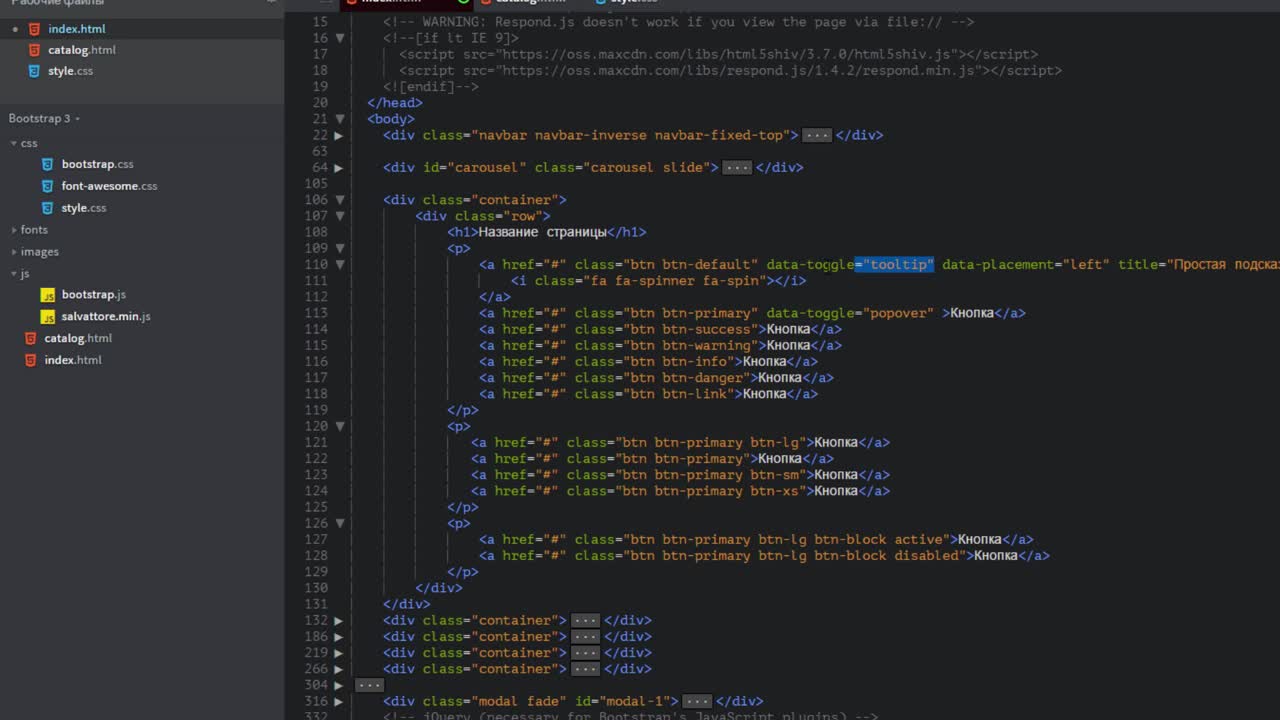Collapse paragraph fold at line 120
1280x720 pixels.
[x=339, y=426]
